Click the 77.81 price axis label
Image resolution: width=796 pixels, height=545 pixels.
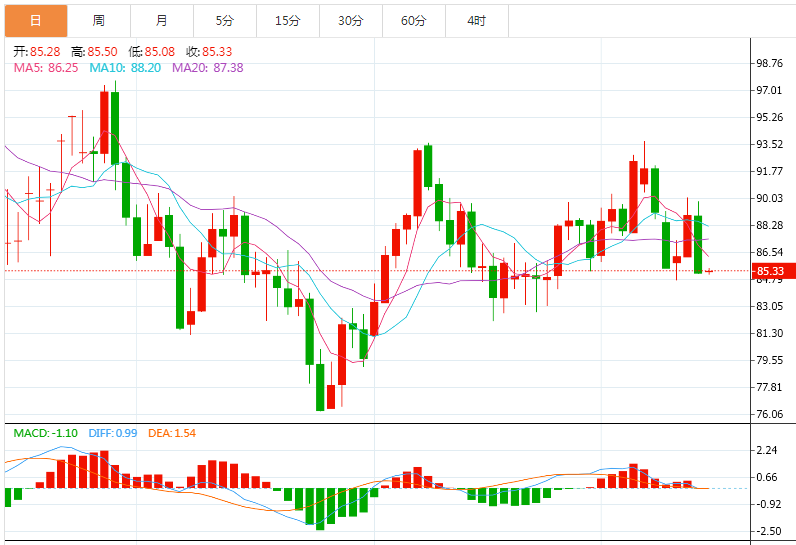click(x=770, y=387)
